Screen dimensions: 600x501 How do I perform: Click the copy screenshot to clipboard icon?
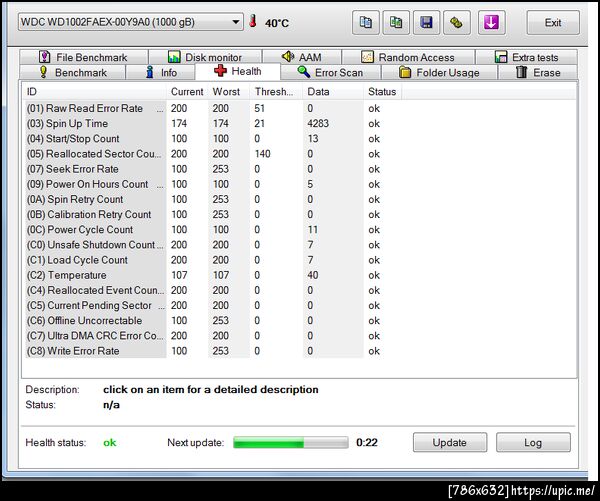tap(396, 23)
